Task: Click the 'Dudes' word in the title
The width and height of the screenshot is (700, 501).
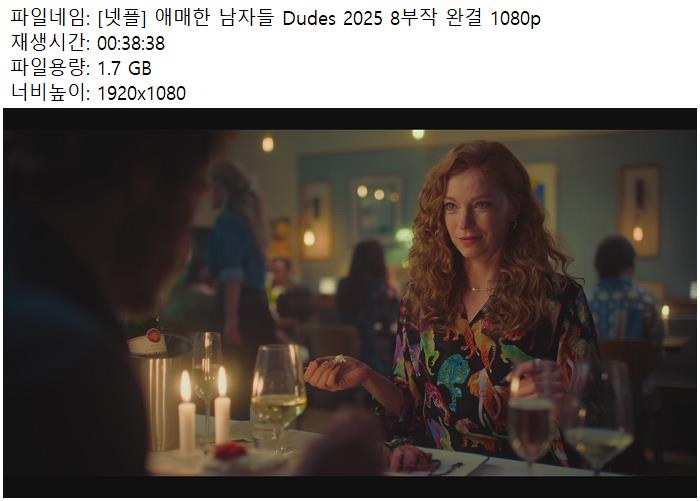Action: tap(309, 18)
